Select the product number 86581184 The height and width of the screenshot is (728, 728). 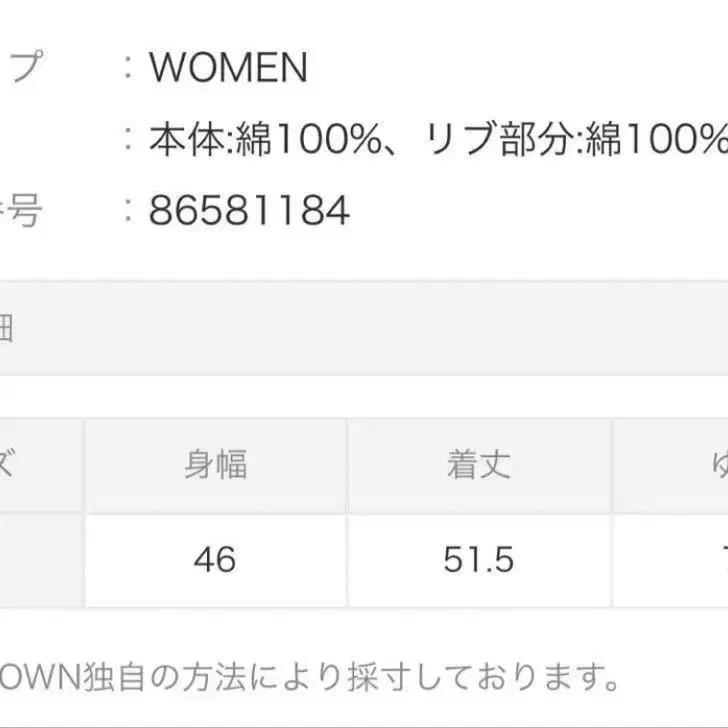pyautogui.click(x=250, y=211)
